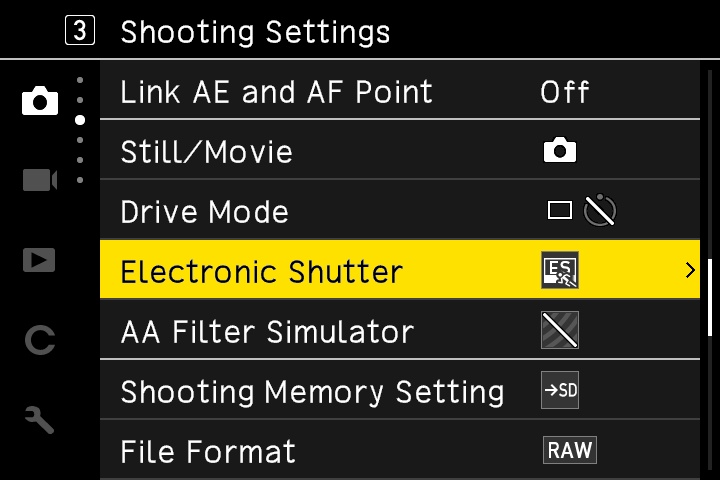Open the wrench setup tab icon
Image resolution: width=720 pixels, height=480 pixels.
pyautogui.click(x=40, y=420)
